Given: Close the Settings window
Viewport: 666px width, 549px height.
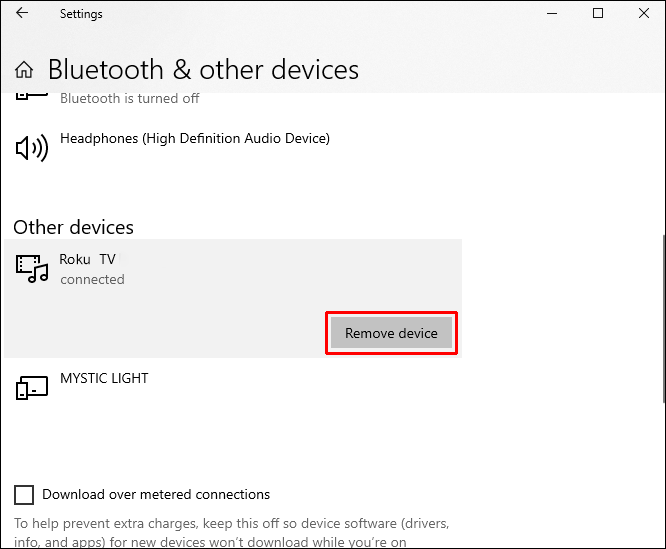Looking at the screenshot, I should 643,14.
